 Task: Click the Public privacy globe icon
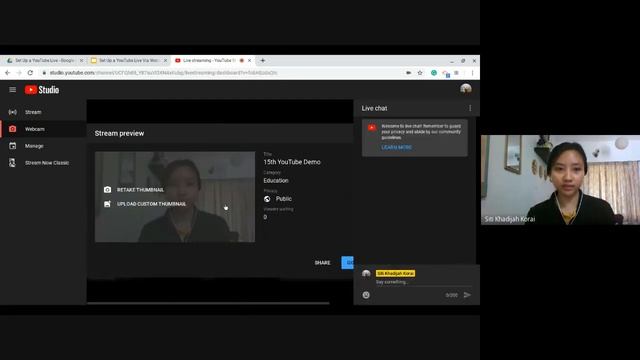click(267, 199)
